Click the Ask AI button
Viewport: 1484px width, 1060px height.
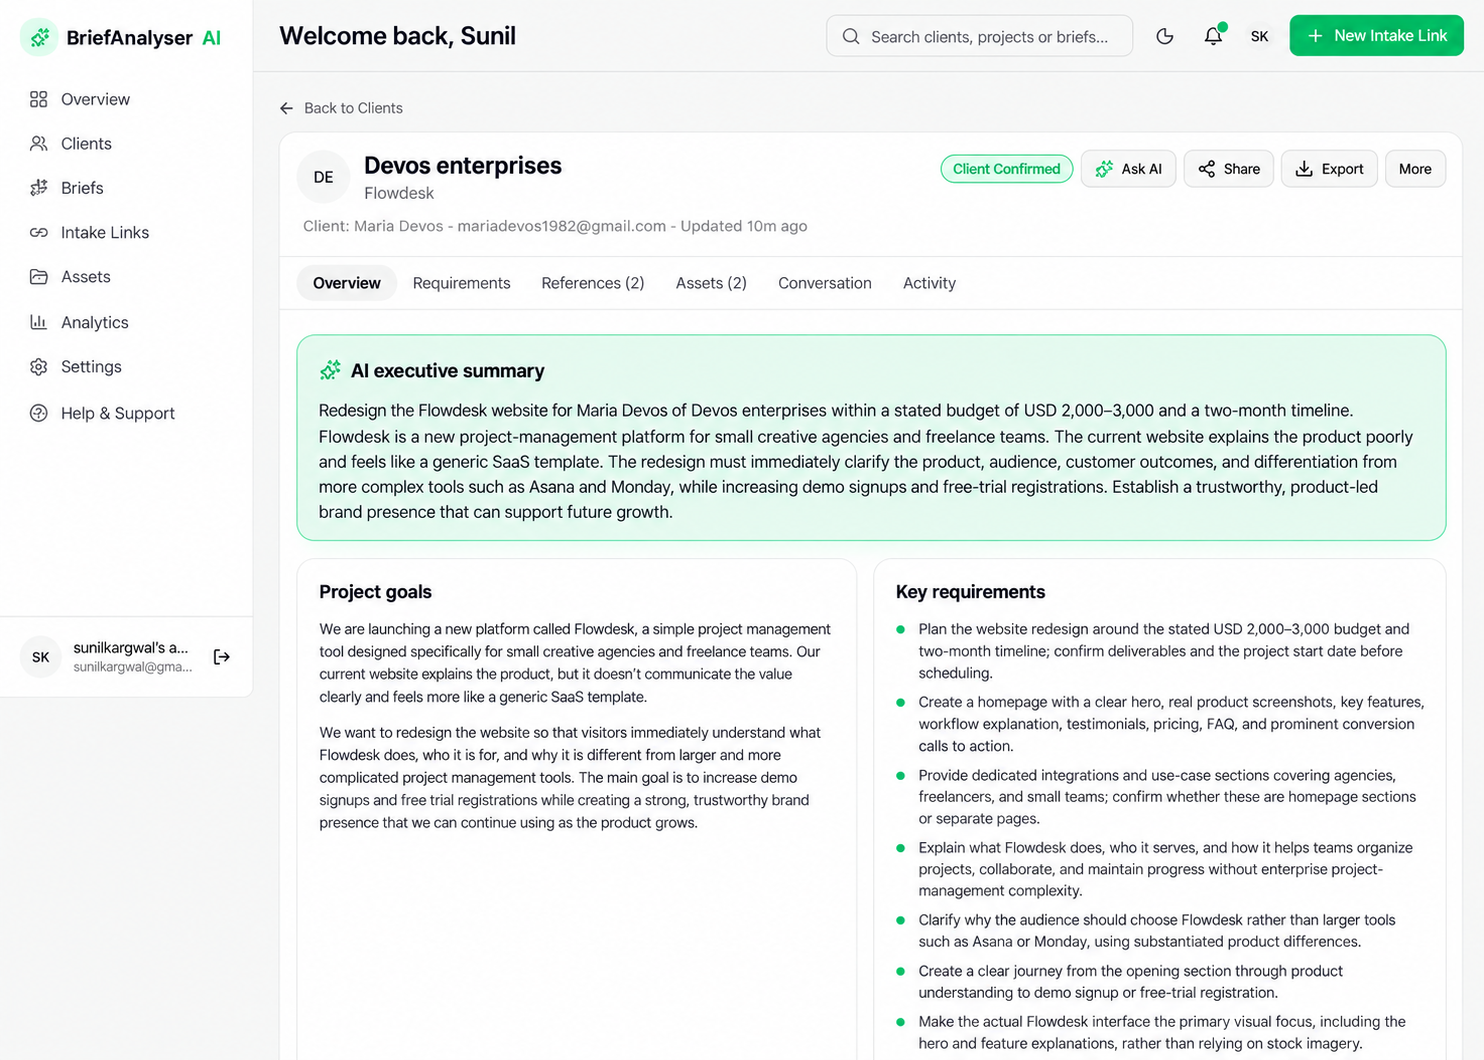coord(1128,169)
